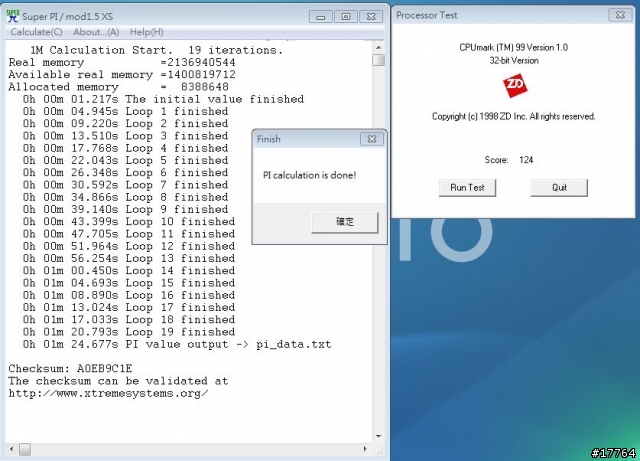
Task: Click the horizontal scrollbar left arrow
Action: [x=11, y=449]
